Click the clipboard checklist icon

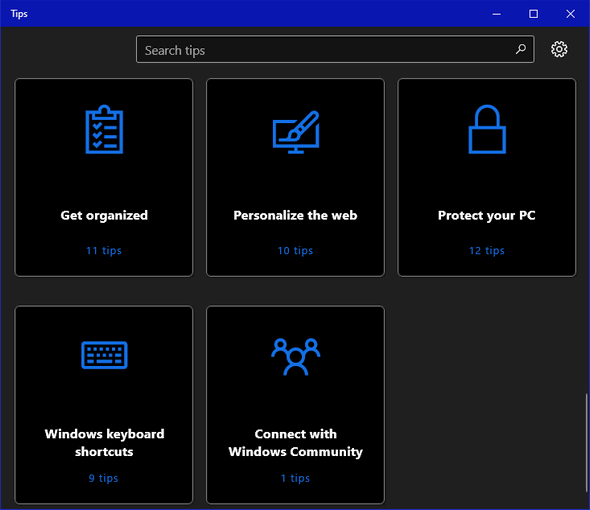(x=104, y=129)
